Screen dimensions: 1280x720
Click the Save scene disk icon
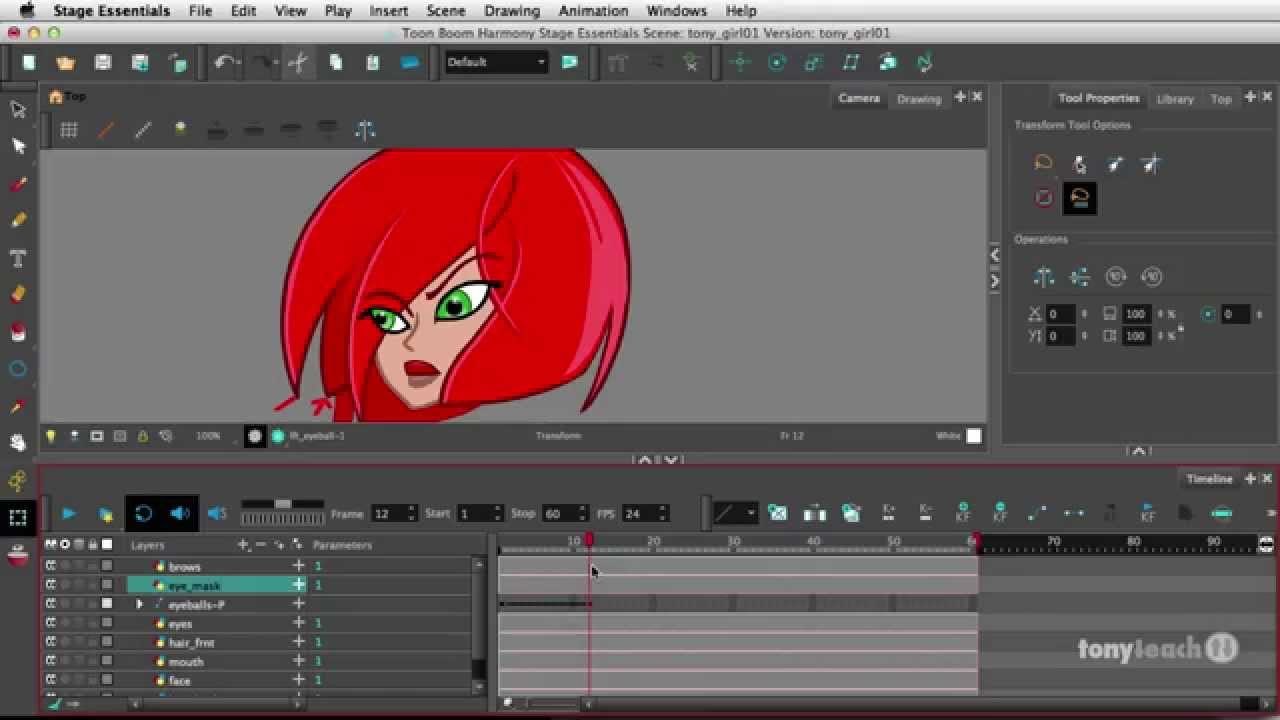pyautogui.click(x=103, y=62)
